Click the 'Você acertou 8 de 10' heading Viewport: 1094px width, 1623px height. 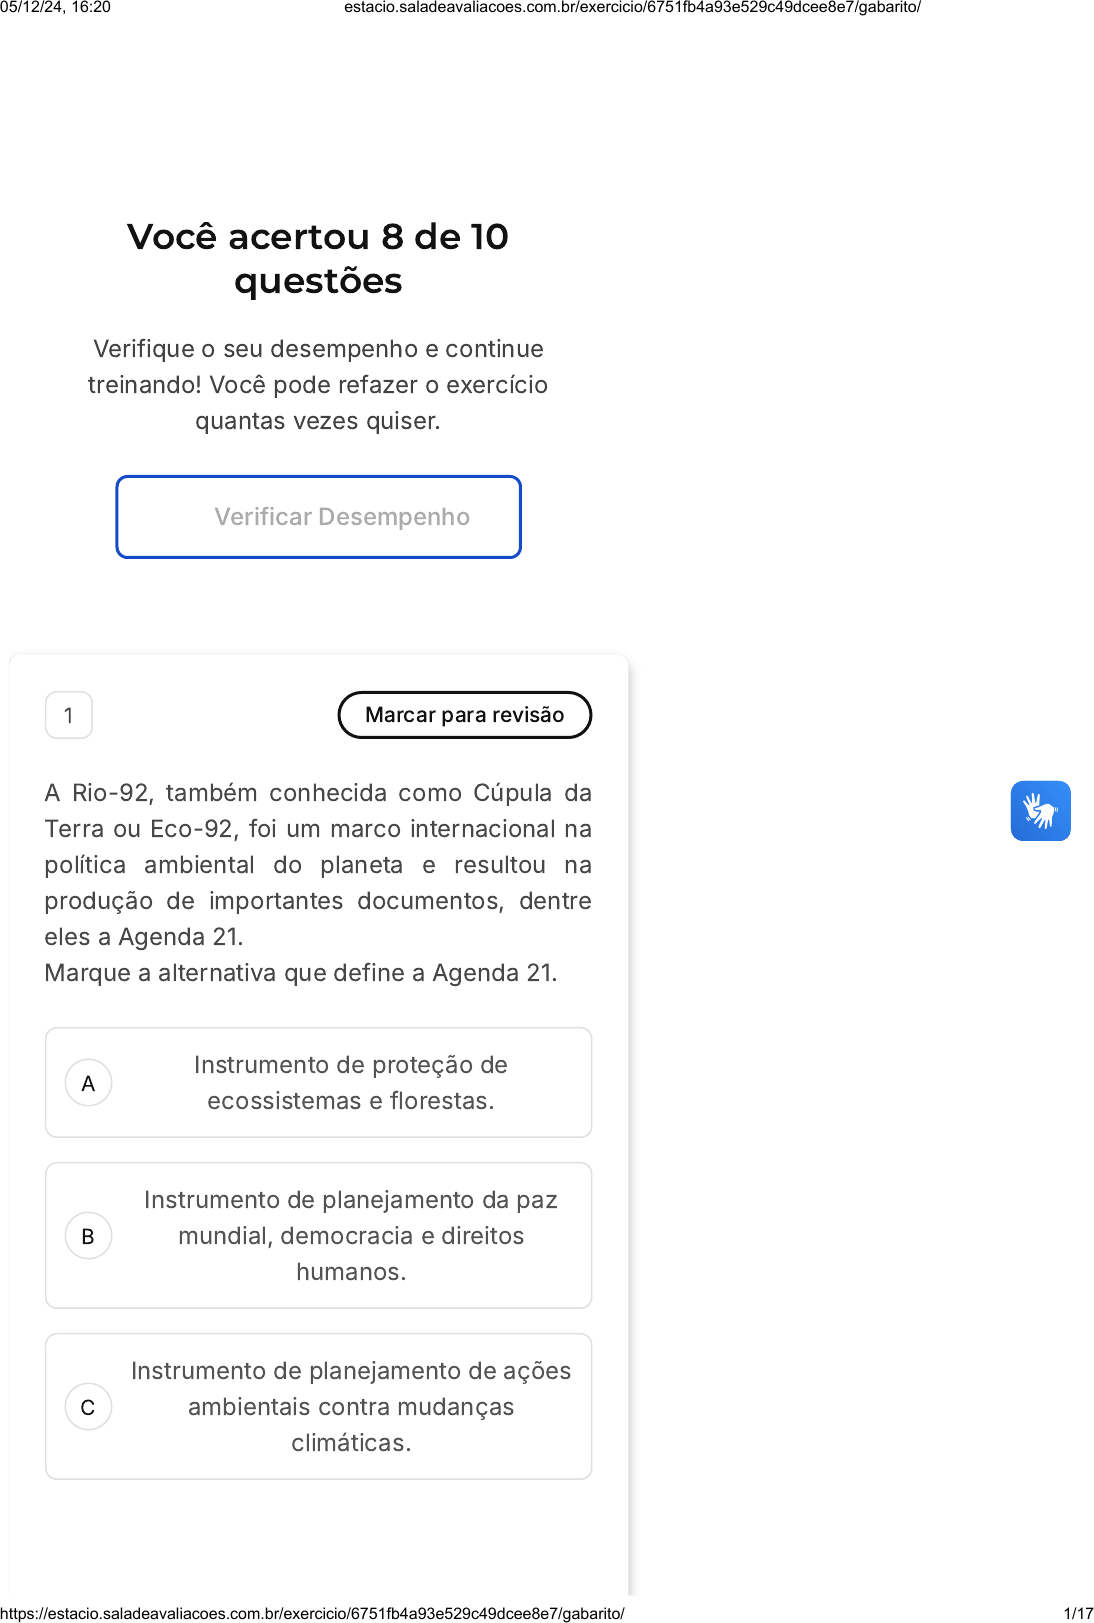[318, 237]
